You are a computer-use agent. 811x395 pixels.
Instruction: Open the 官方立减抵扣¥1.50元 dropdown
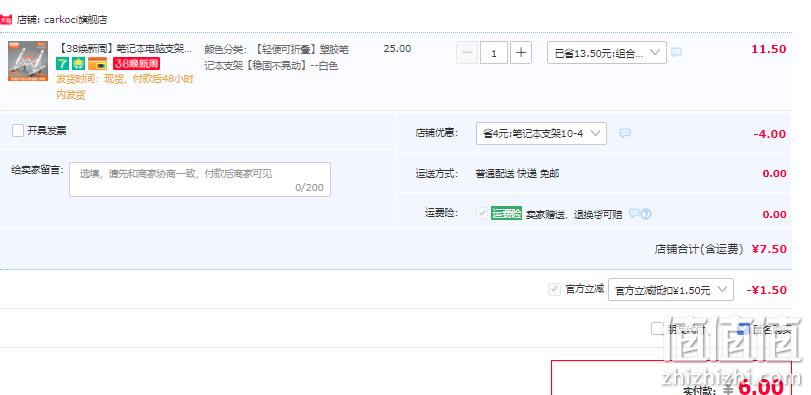click(x=671, y=290)
